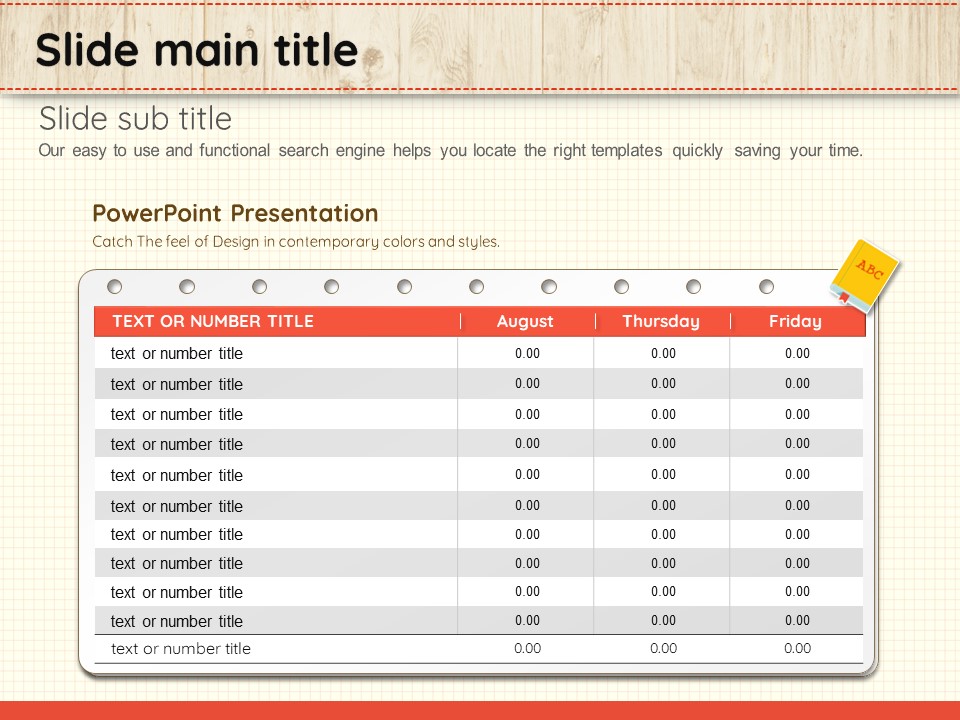Image resolution: width=960 pixels, height=720 pixels.
Task: Click first data row's text label
Action: [x=177, y=354]
